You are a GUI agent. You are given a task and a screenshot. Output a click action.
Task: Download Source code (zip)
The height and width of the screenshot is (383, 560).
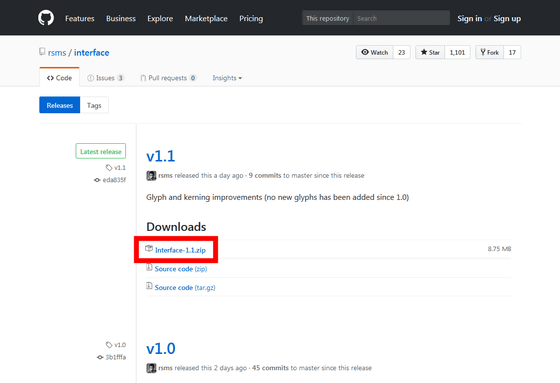[181, 269]
